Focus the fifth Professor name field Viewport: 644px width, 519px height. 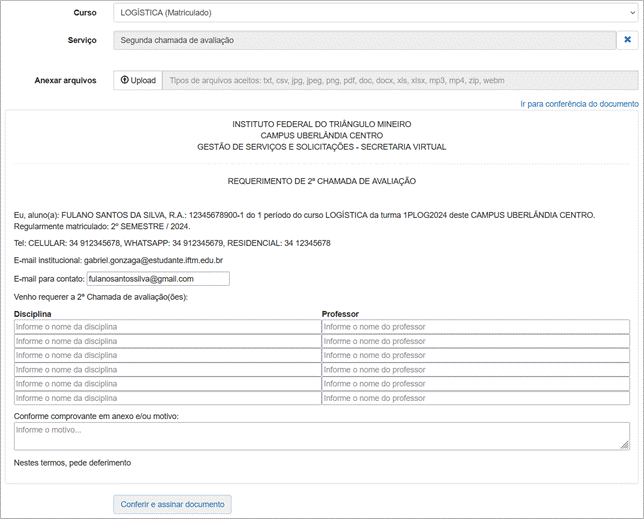(476, 384)
